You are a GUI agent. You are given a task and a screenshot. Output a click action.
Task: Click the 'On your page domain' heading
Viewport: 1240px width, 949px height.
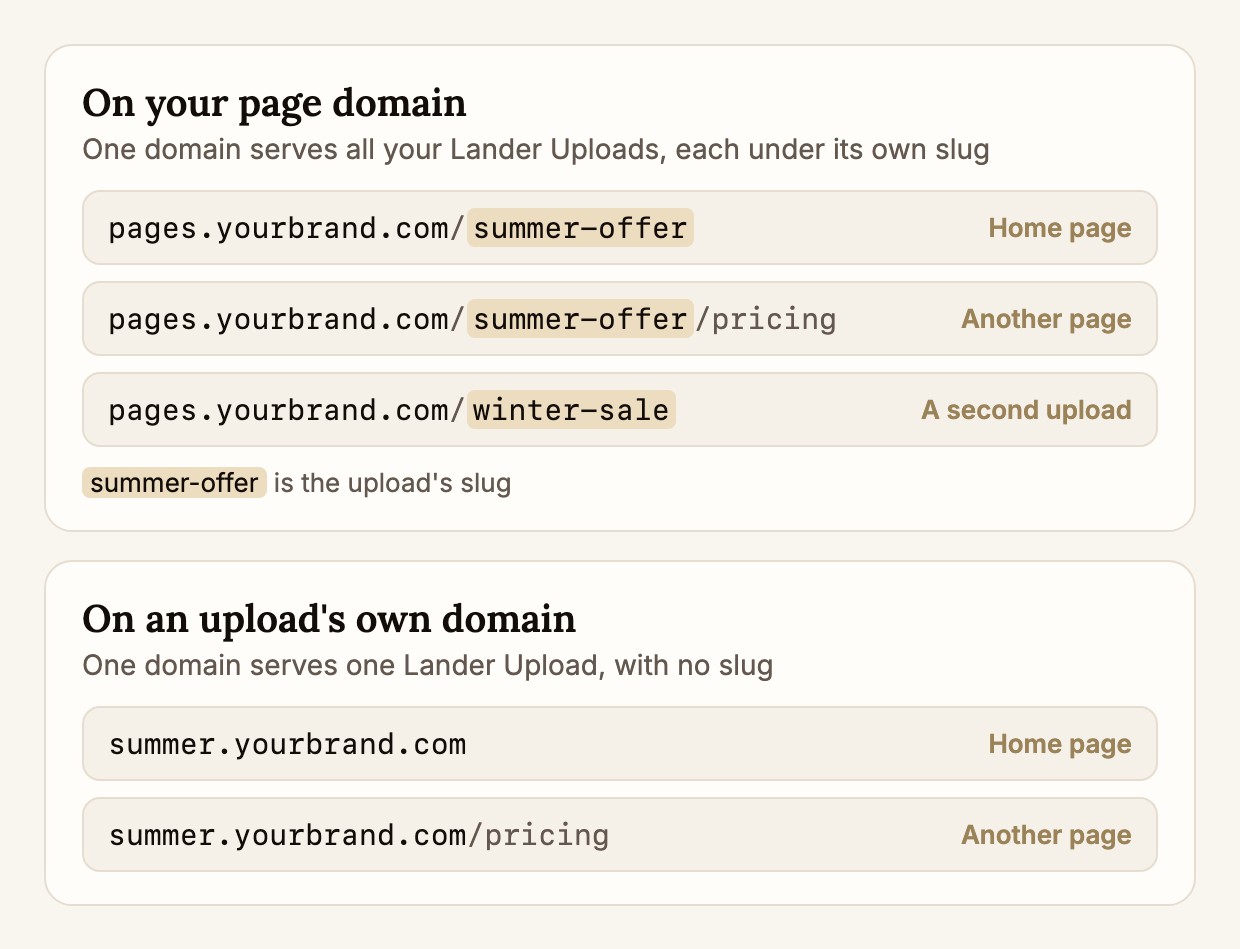(x=274, y=104)
